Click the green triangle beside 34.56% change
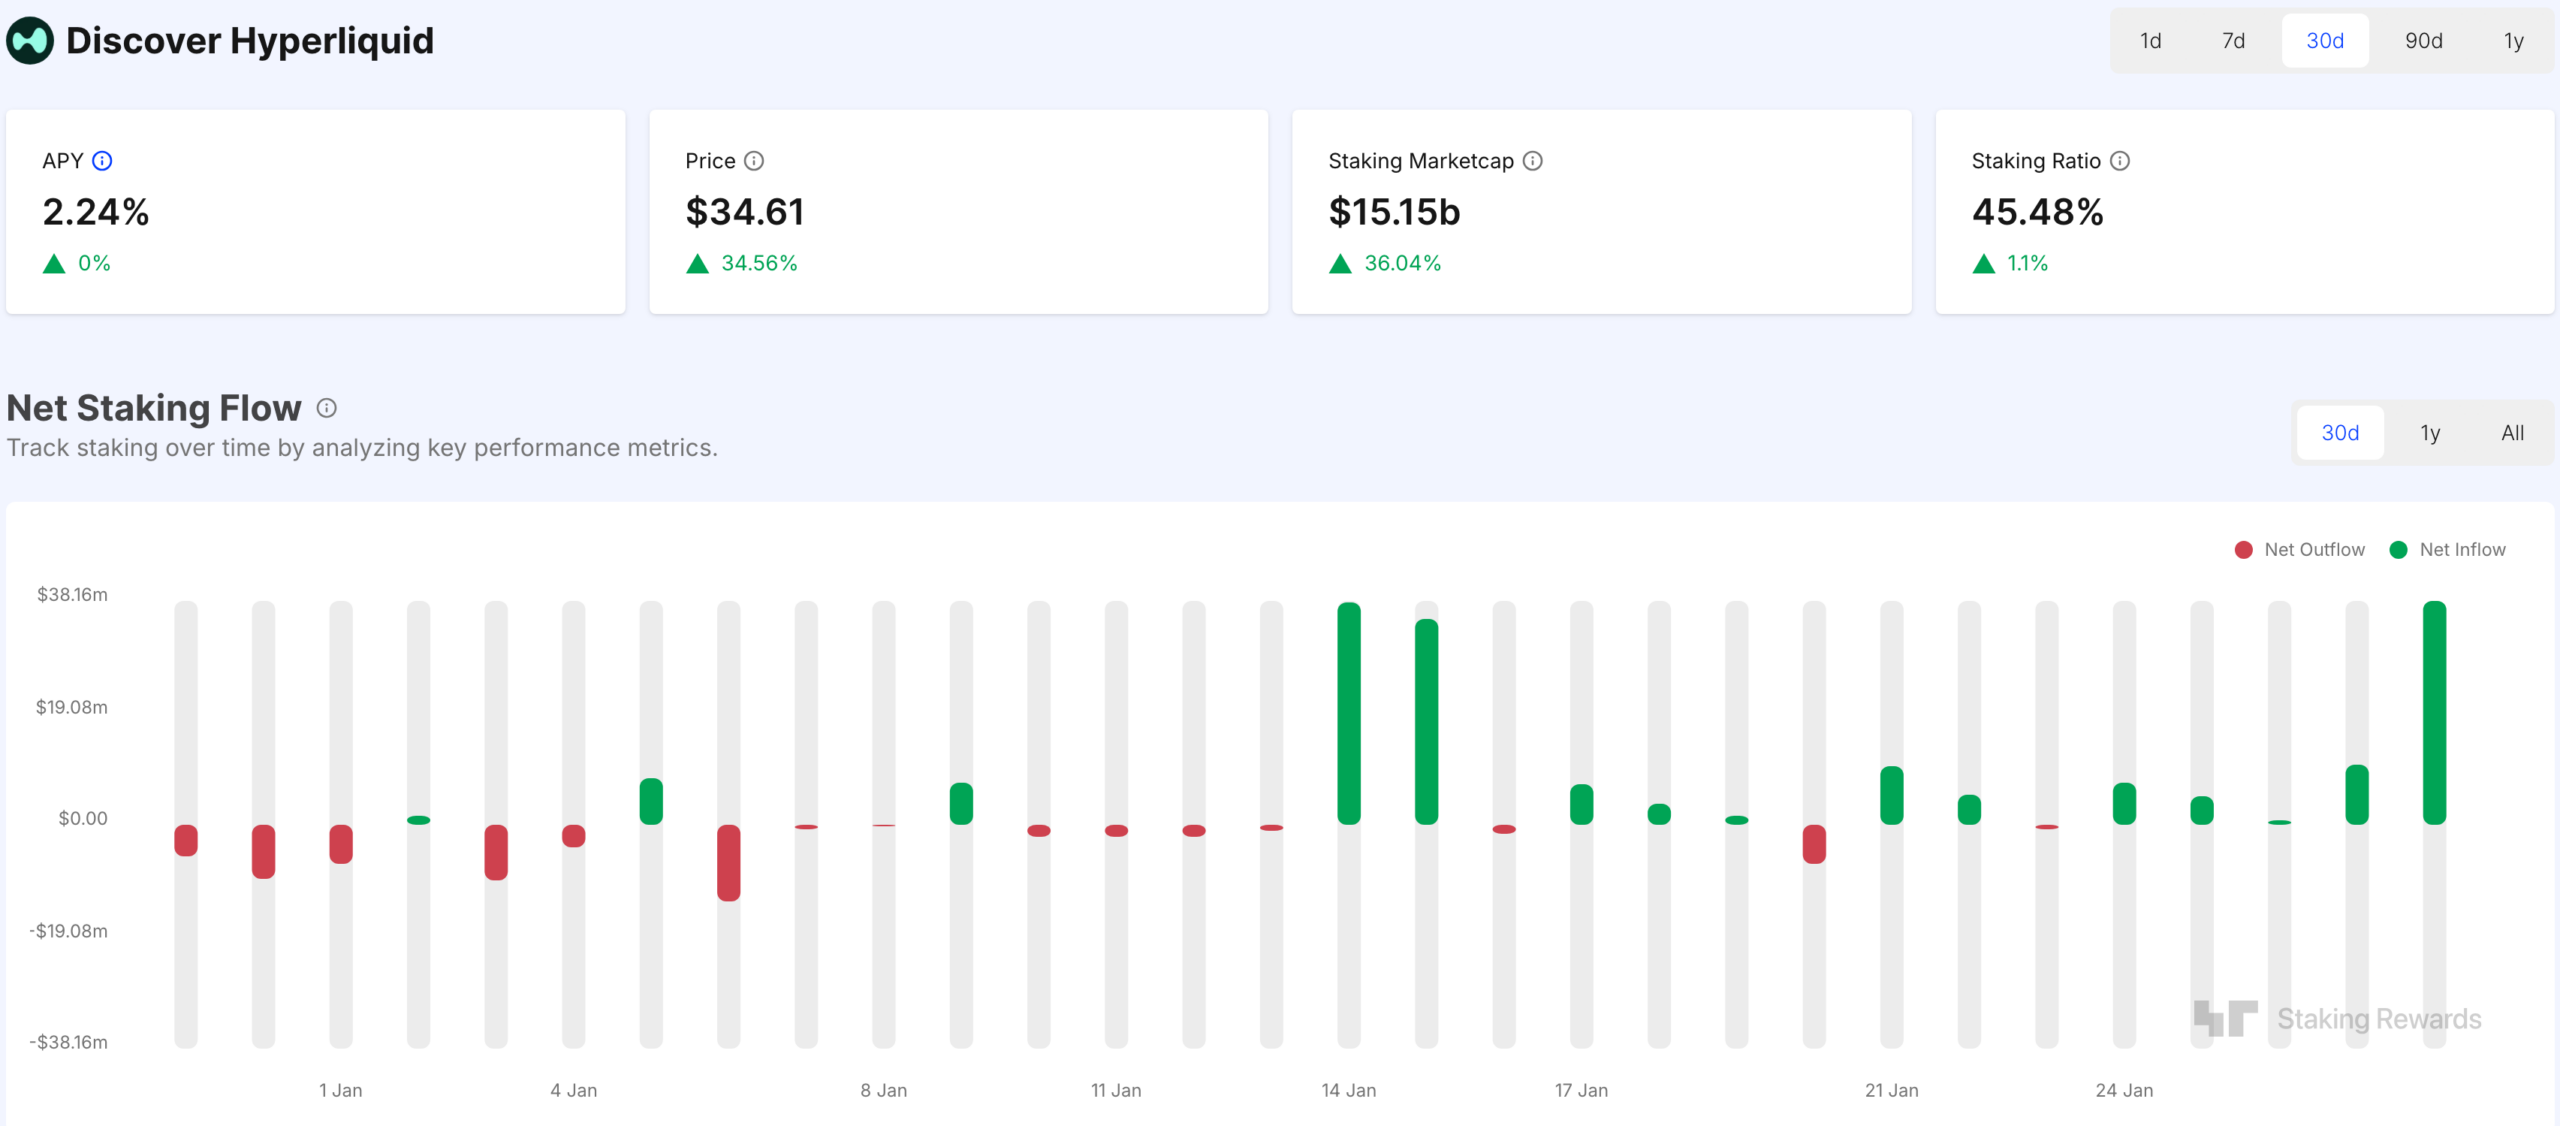The width and height of the screenshot is (2560, 1126). click(x=698, y=263)
